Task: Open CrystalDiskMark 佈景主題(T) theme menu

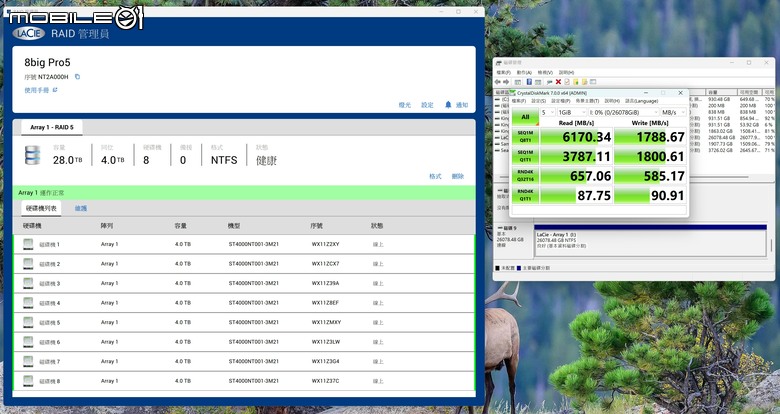Action: pos(587,101)
